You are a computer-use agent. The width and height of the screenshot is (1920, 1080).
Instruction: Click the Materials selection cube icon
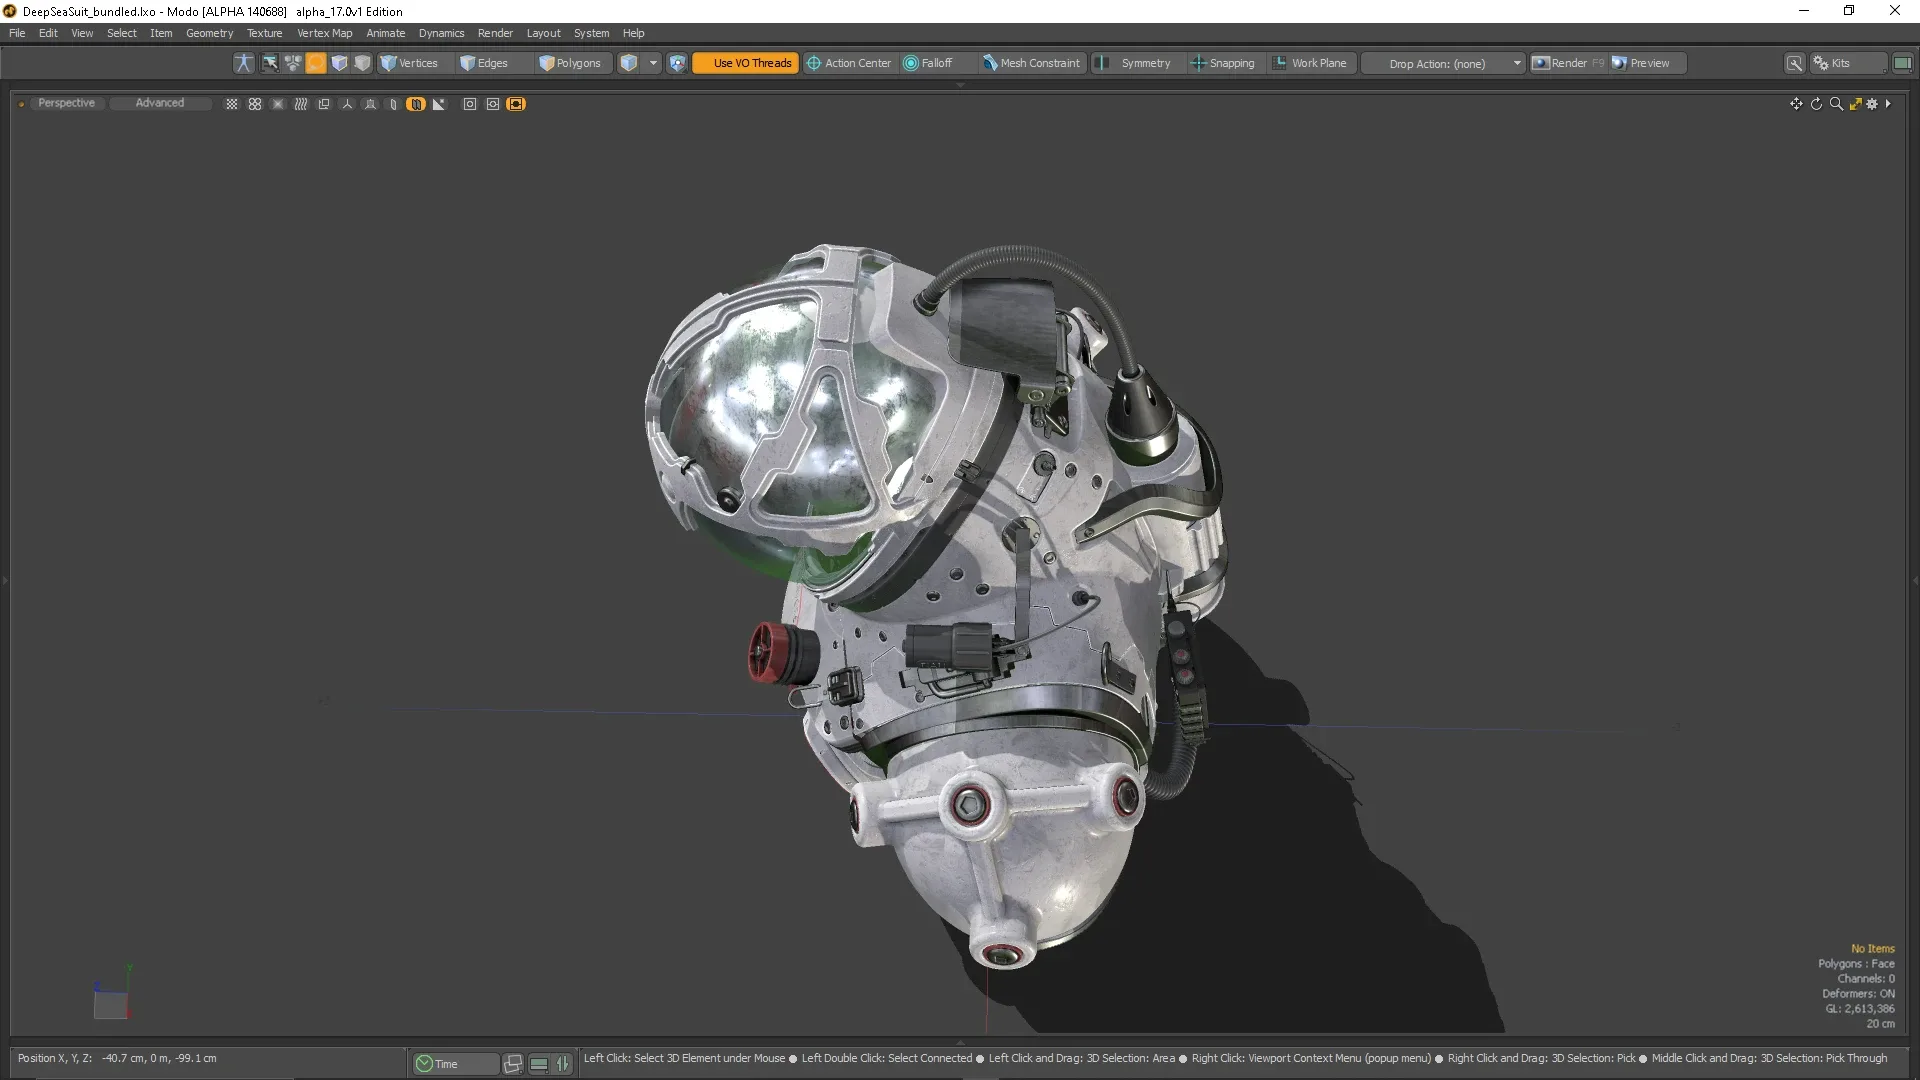point(339,63)
